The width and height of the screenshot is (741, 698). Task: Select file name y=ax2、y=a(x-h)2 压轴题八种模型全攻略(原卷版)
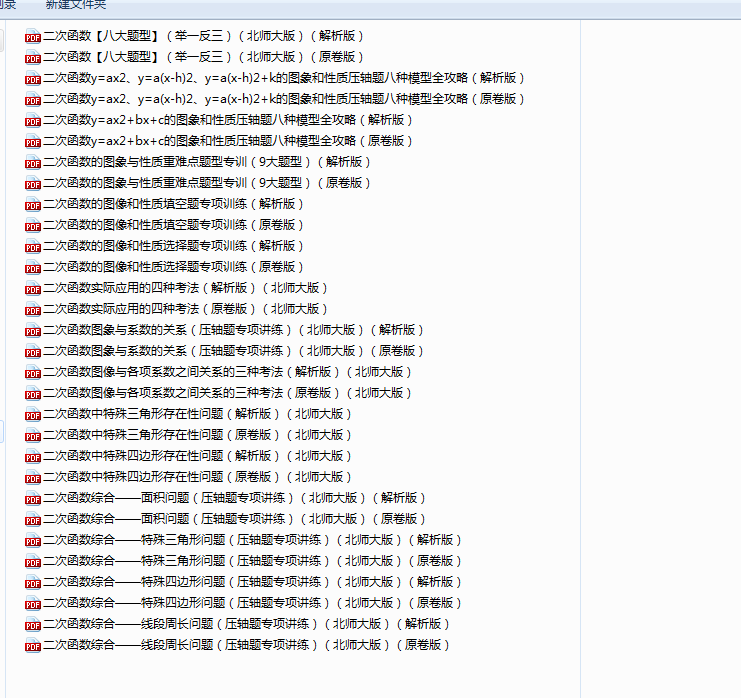(x=284, y=99)
